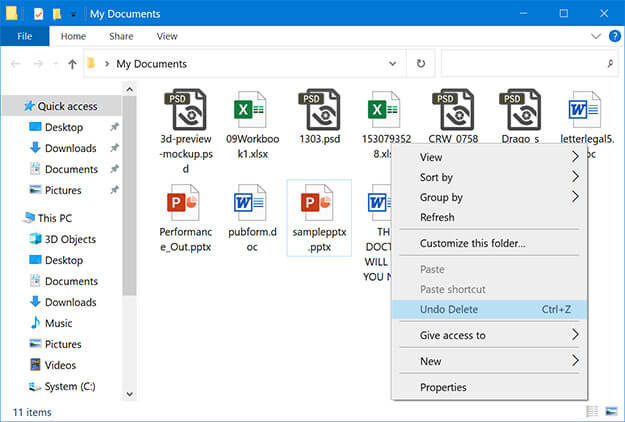This screenshot has height=422, width=625.
Task: Select the CRW_0758 PSD file icon
Action: [453, 110]
